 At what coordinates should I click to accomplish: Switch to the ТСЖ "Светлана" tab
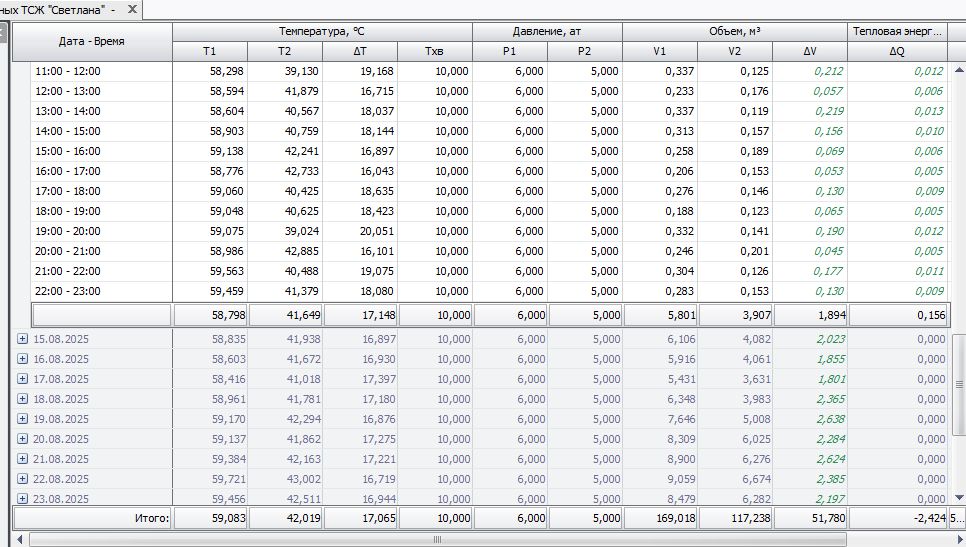click(x=58, y=9)
